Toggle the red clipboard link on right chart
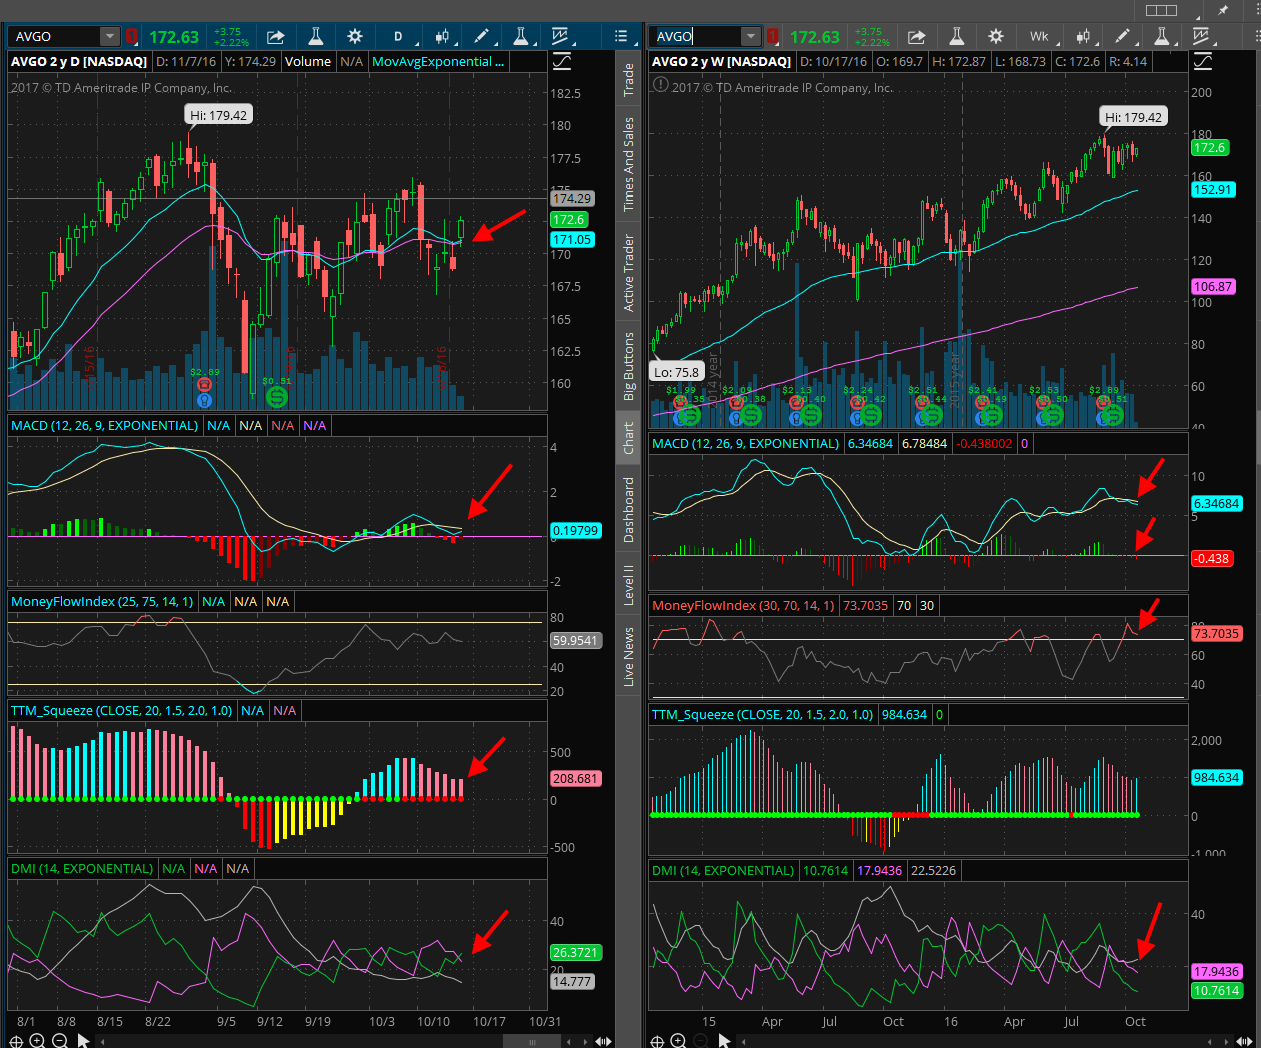 (772, 37)
